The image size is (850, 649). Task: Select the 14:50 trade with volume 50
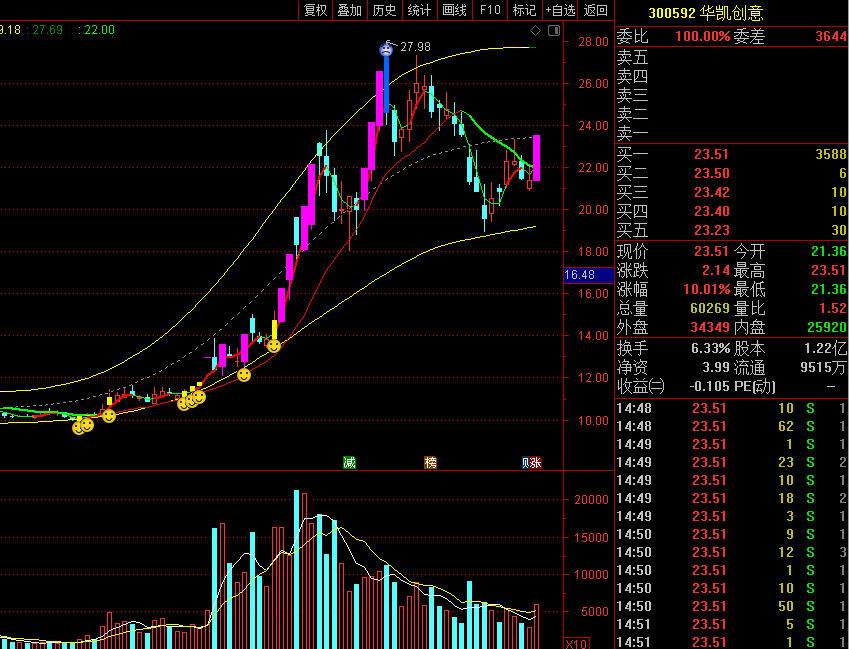click(732, 606)
